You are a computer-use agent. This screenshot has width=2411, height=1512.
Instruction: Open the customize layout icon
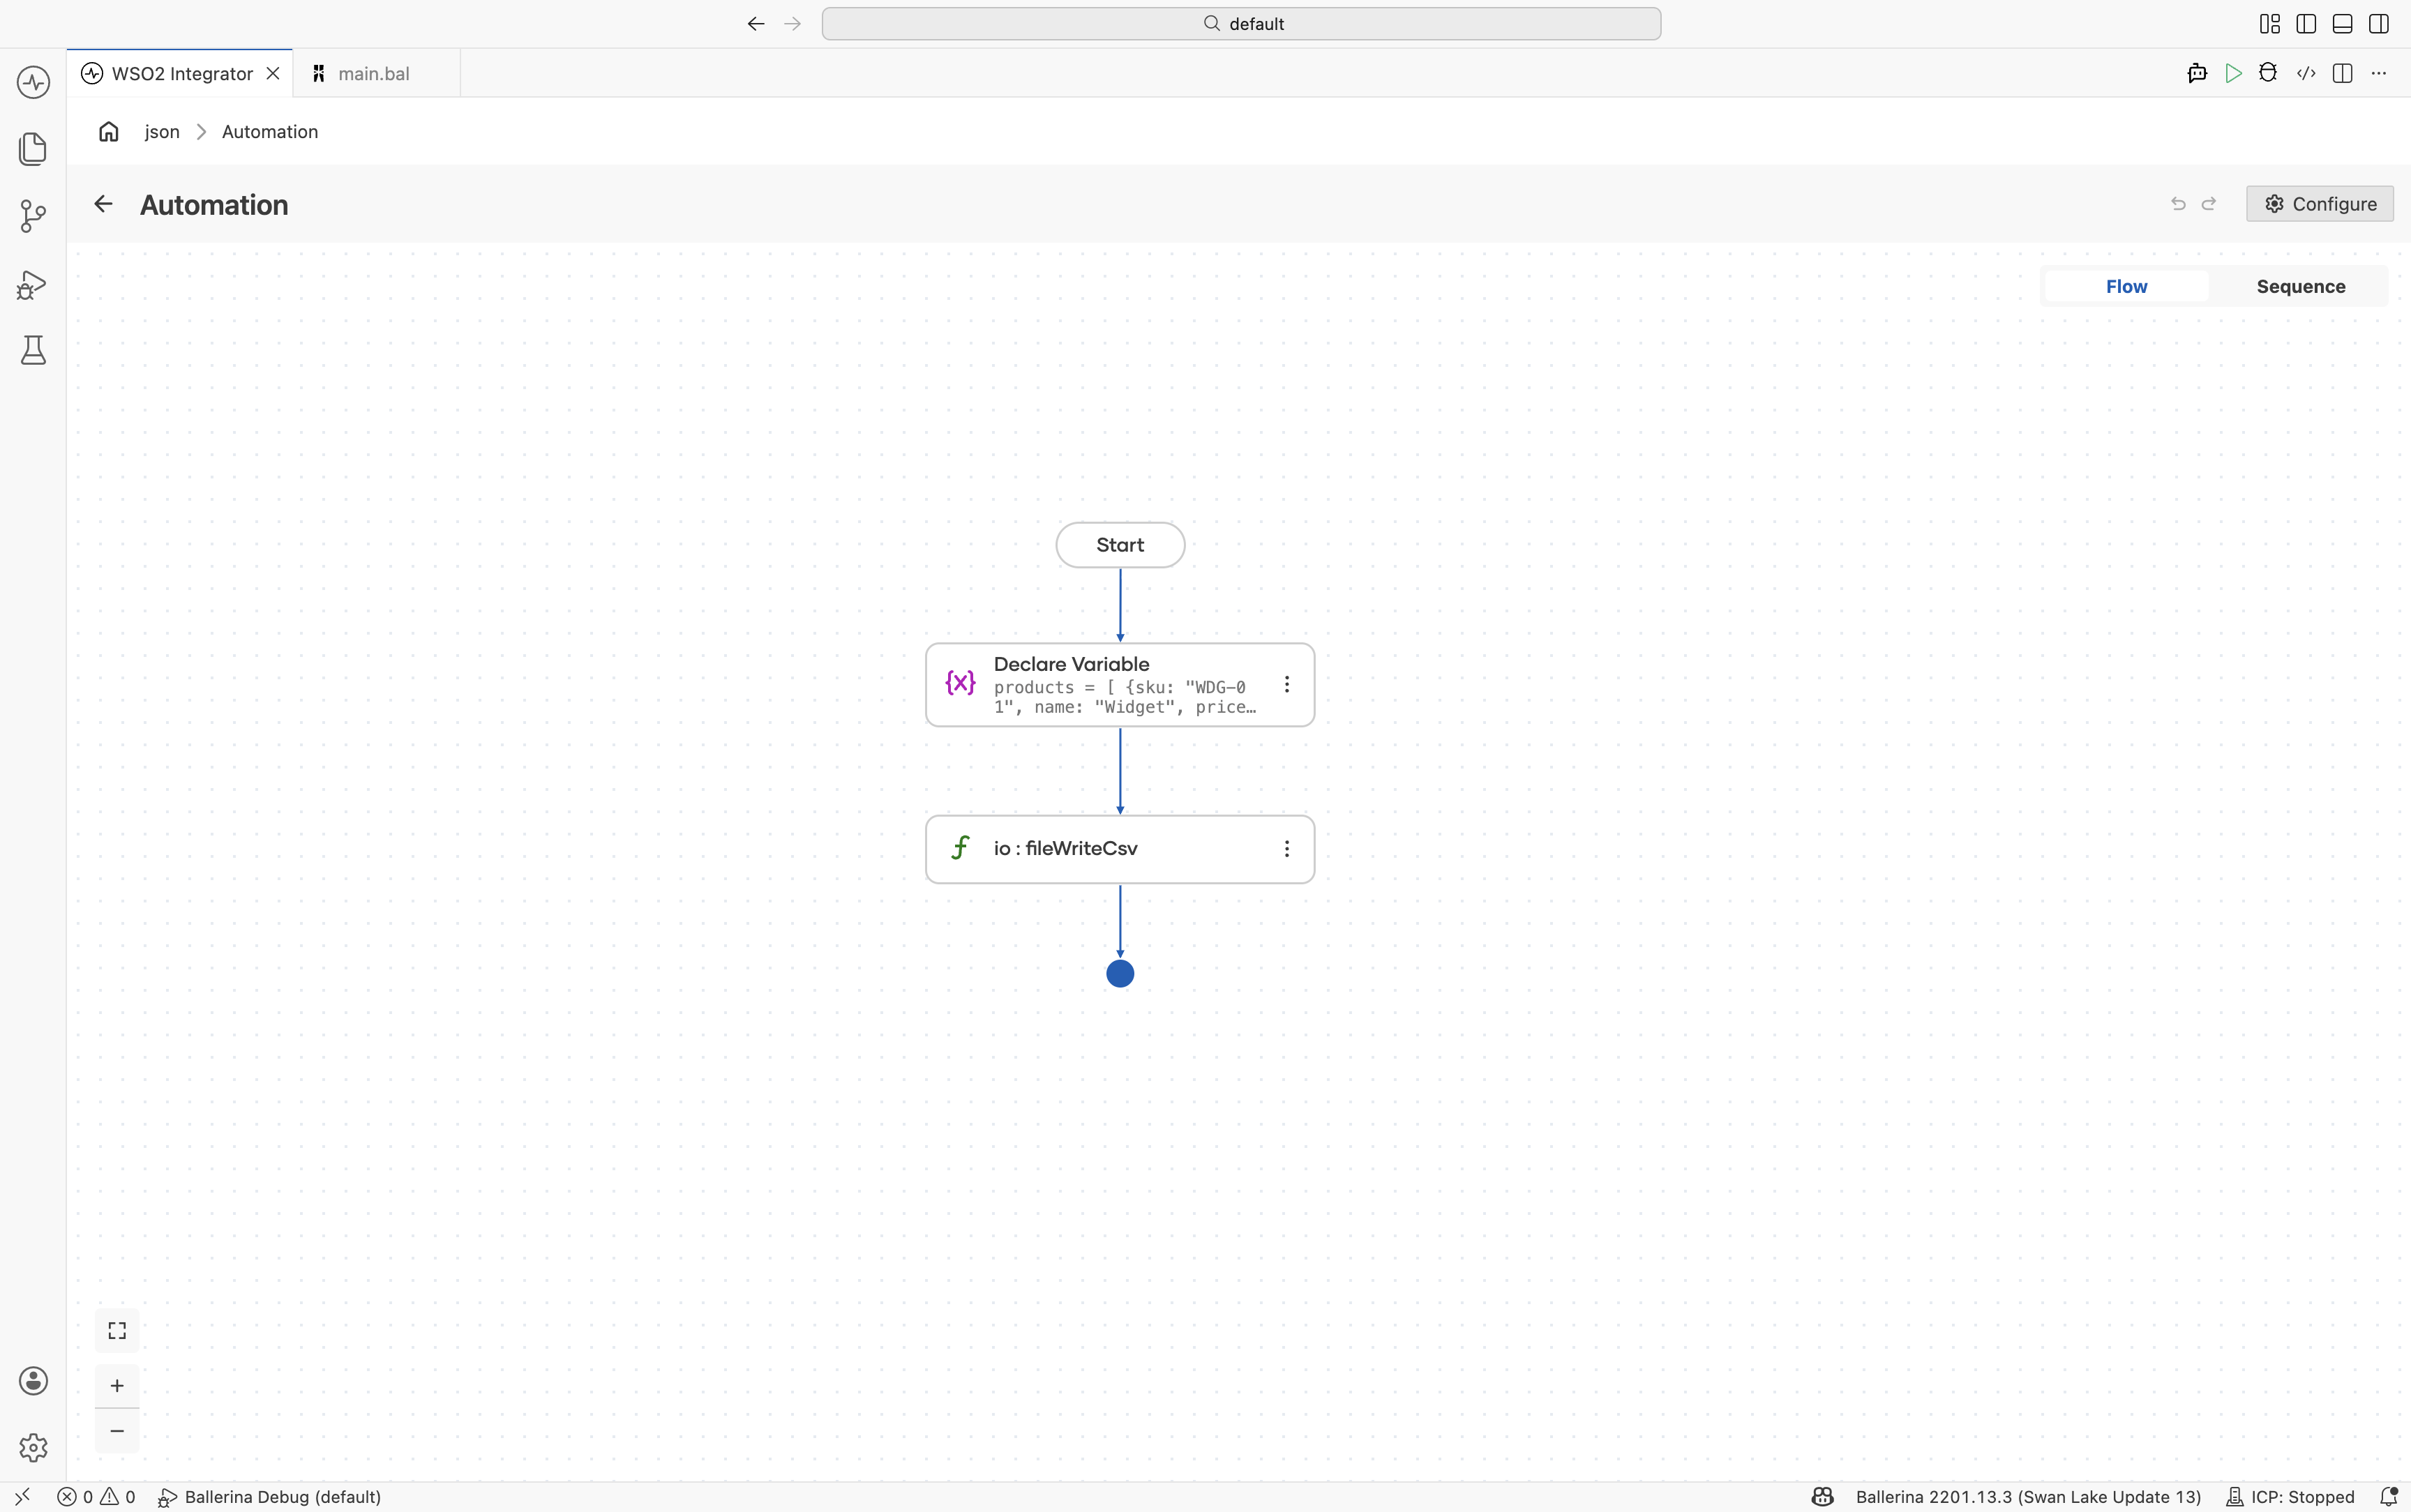point(2270,24)
